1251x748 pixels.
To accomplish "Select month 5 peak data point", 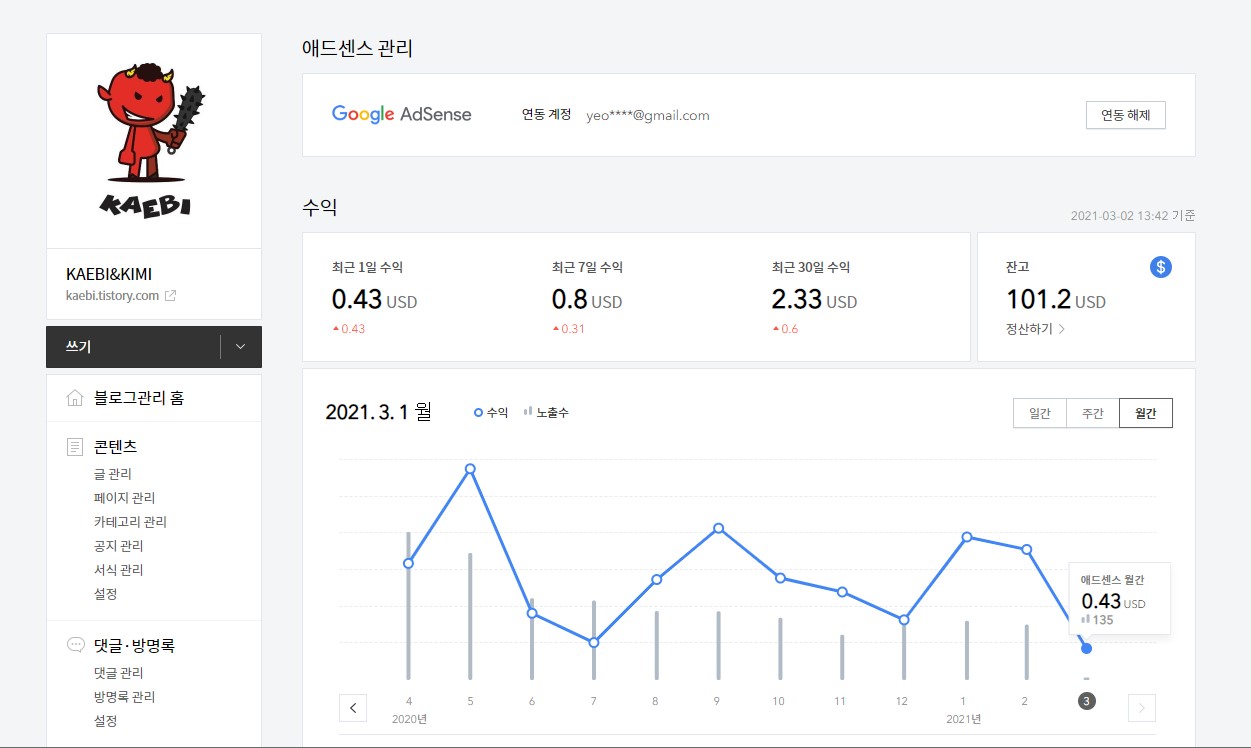I will click(x=470, y=469).
